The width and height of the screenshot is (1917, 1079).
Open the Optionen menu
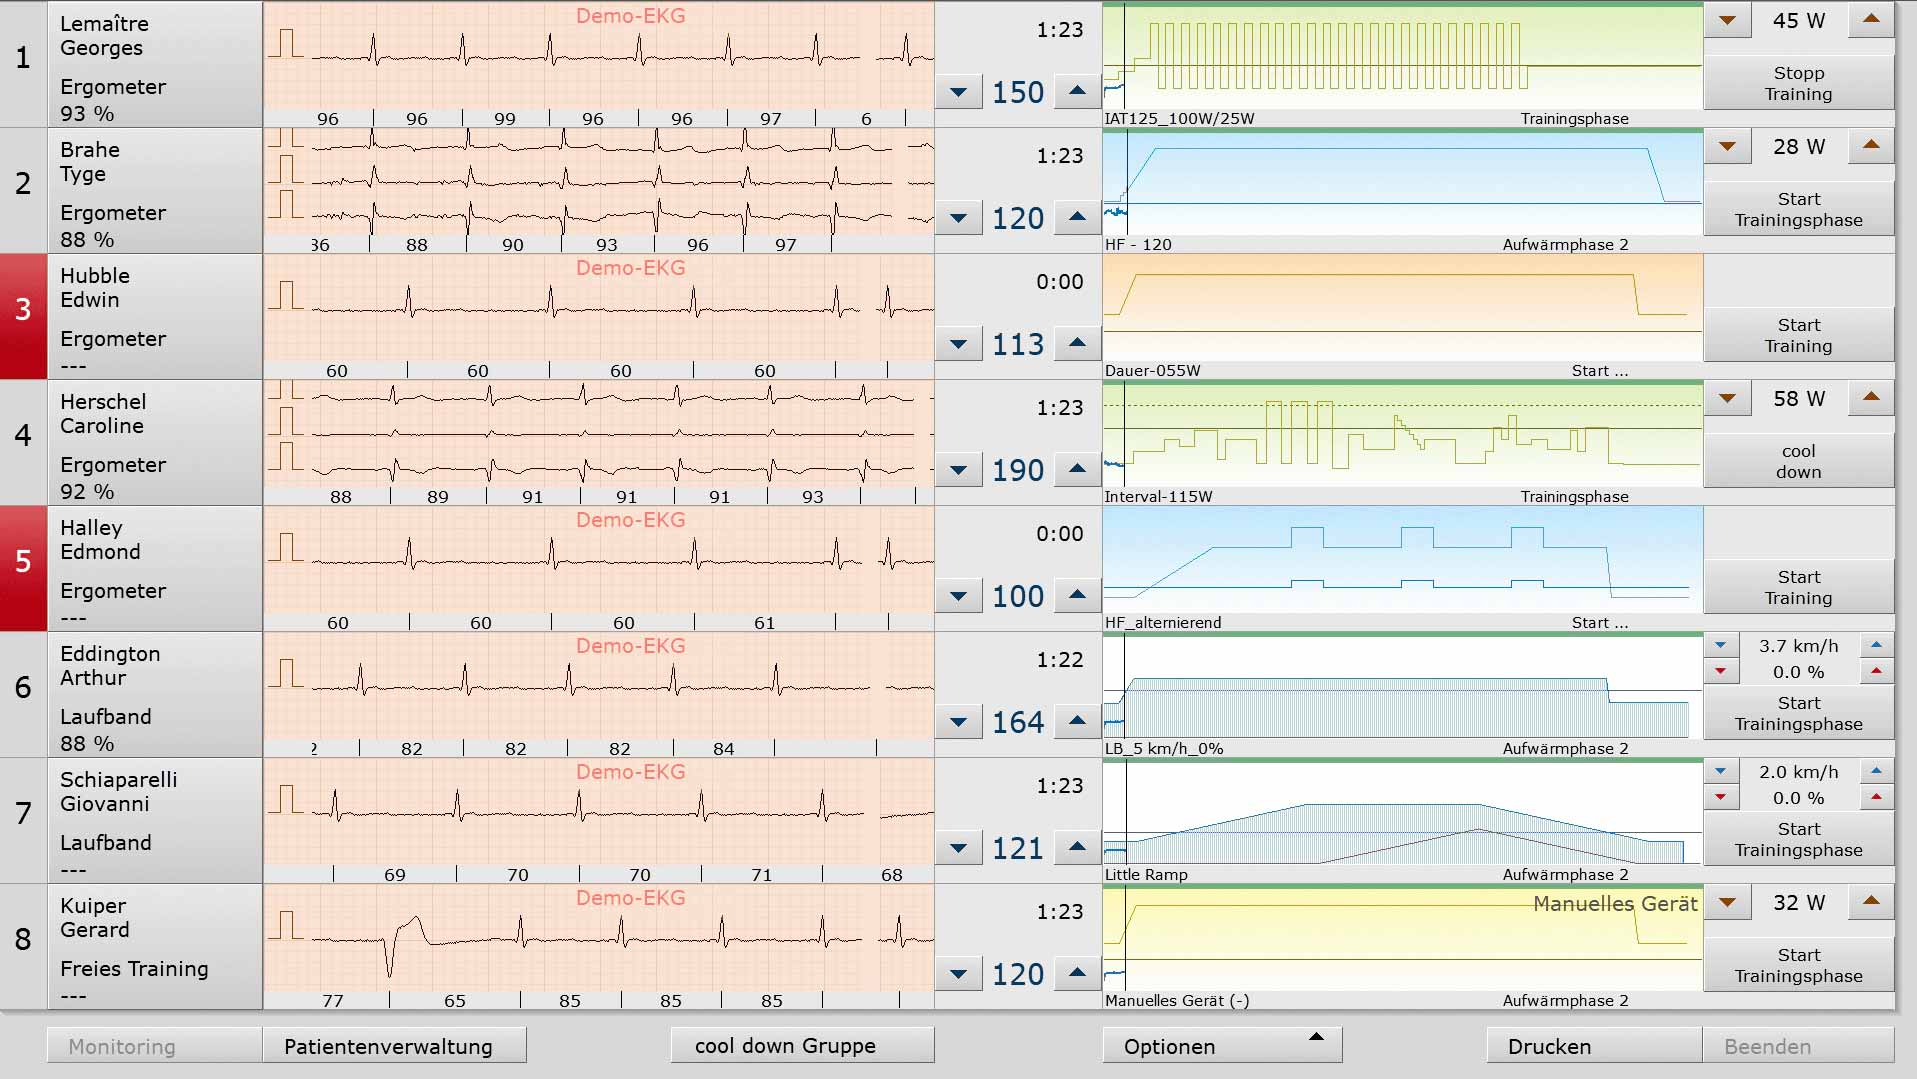pos(1222,1046)
